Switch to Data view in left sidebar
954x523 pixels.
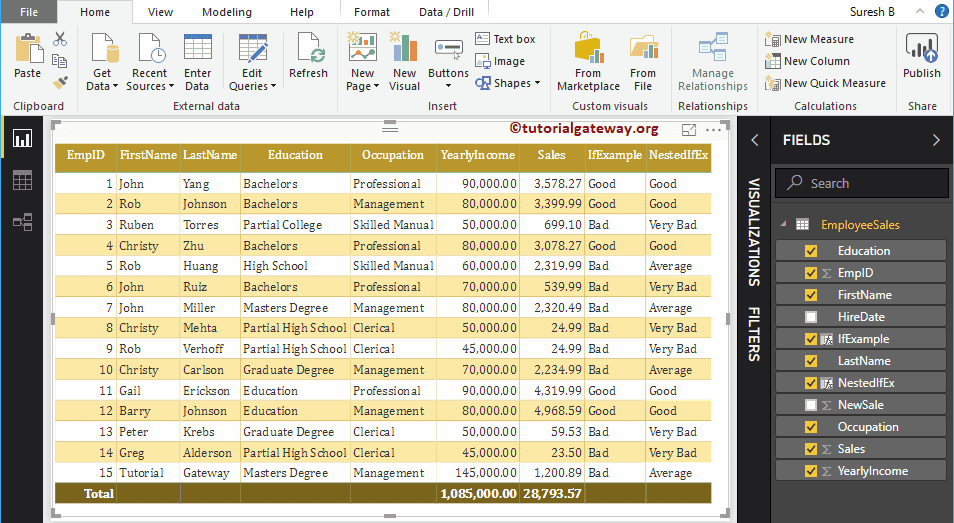(22, 181)
